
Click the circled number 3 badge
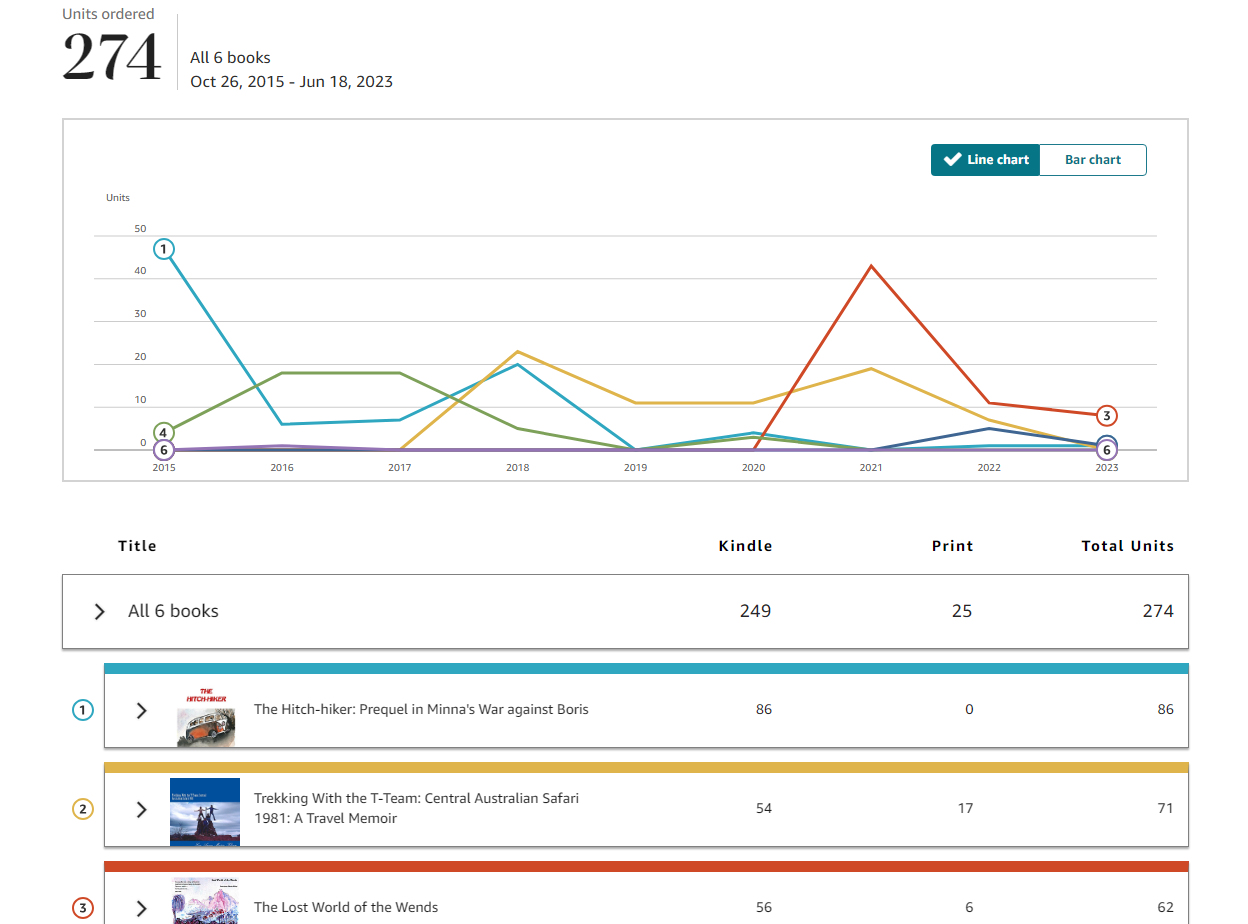(x=82, y=908)
